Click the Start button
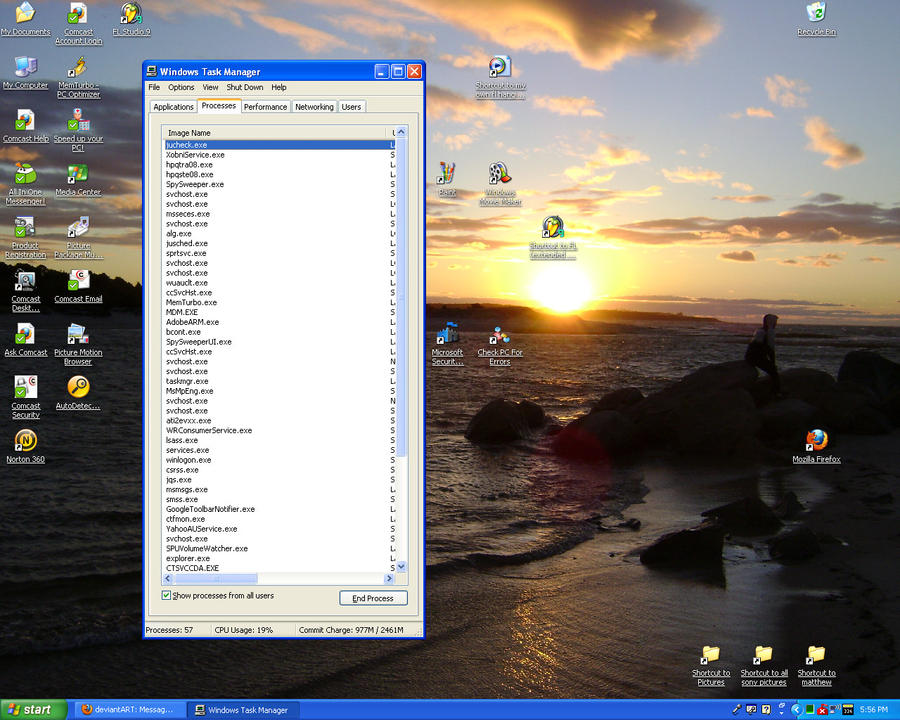The width and height of the screenshot is (900, 720). (33, 710)
